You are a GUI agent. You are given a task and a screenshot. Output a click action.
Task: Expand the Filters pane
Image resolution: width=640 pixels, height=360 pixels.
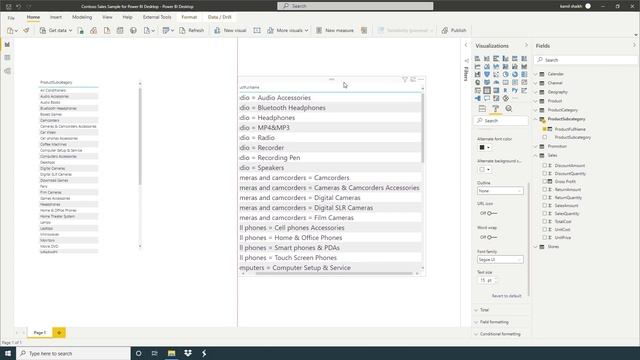[466, 45]
